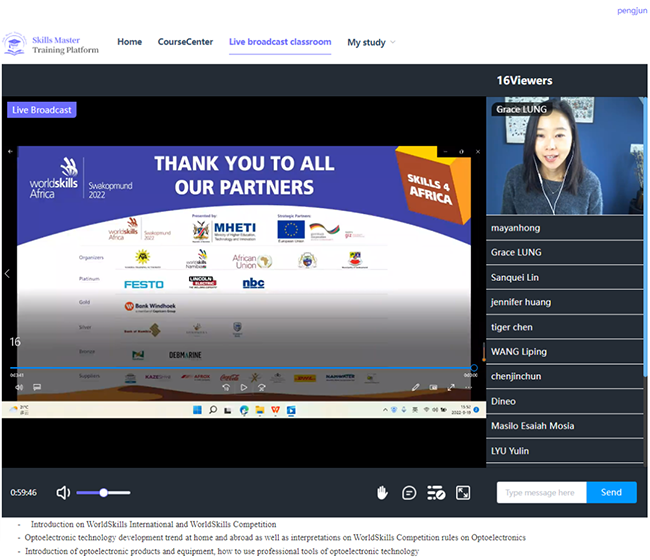Image resolution: width=650 pixels, height=560 pixels.
Task: Expand the My study dropdown
Action: [371, 42]
